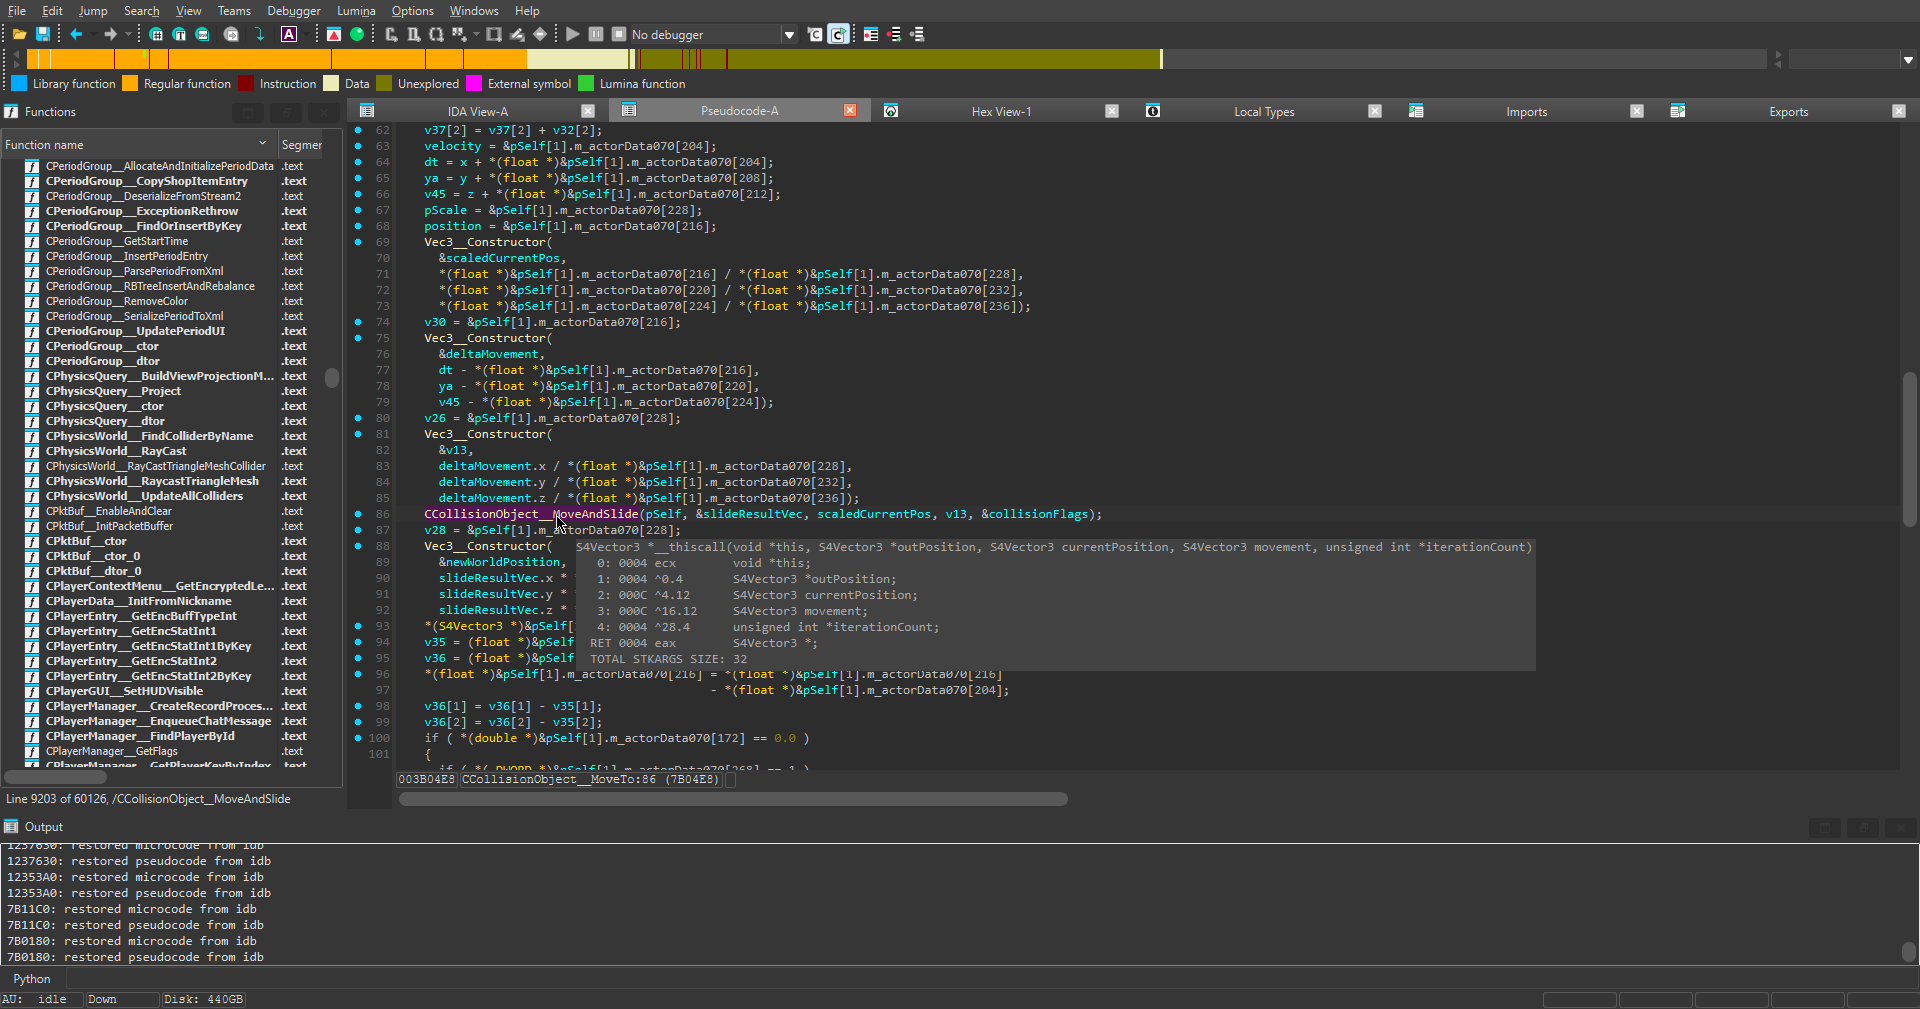Viewport: 1920px width, 1009px height.
Task: Click the Imports tab icon
Action: point(1416,111)
